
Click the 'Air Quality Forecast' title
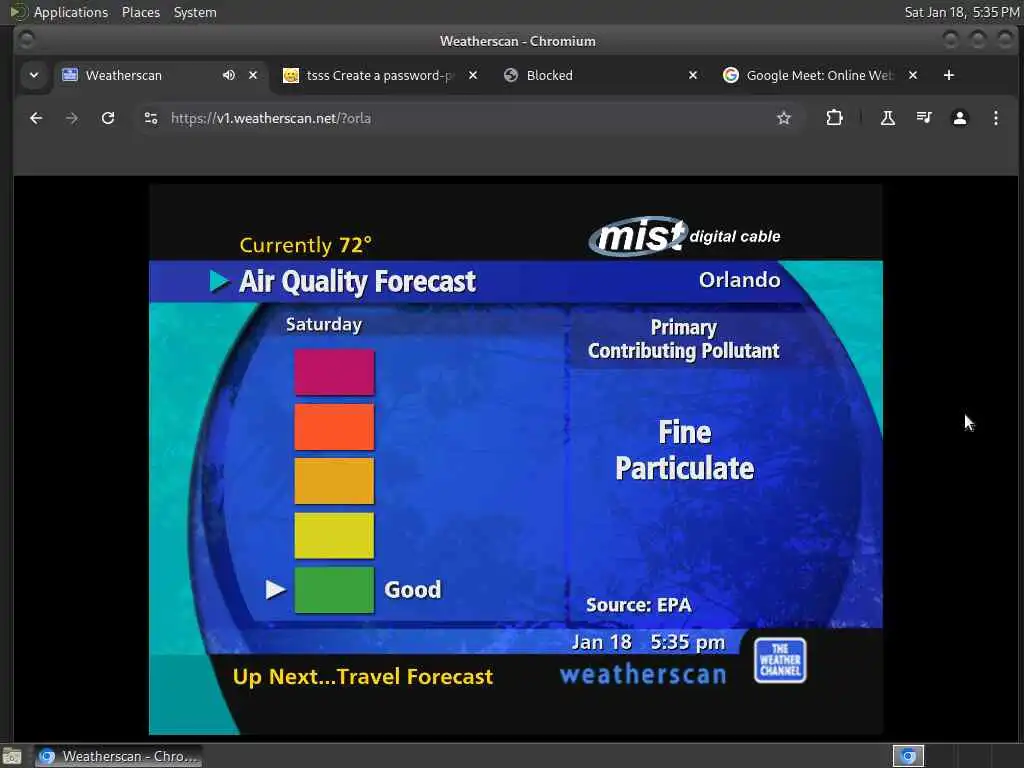(357, 281)
